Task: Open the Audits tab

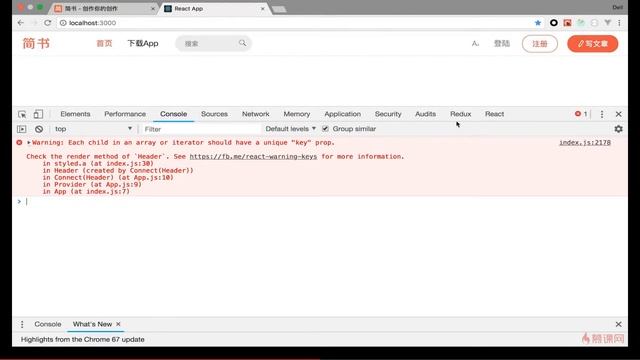Action: pos(425,114)
